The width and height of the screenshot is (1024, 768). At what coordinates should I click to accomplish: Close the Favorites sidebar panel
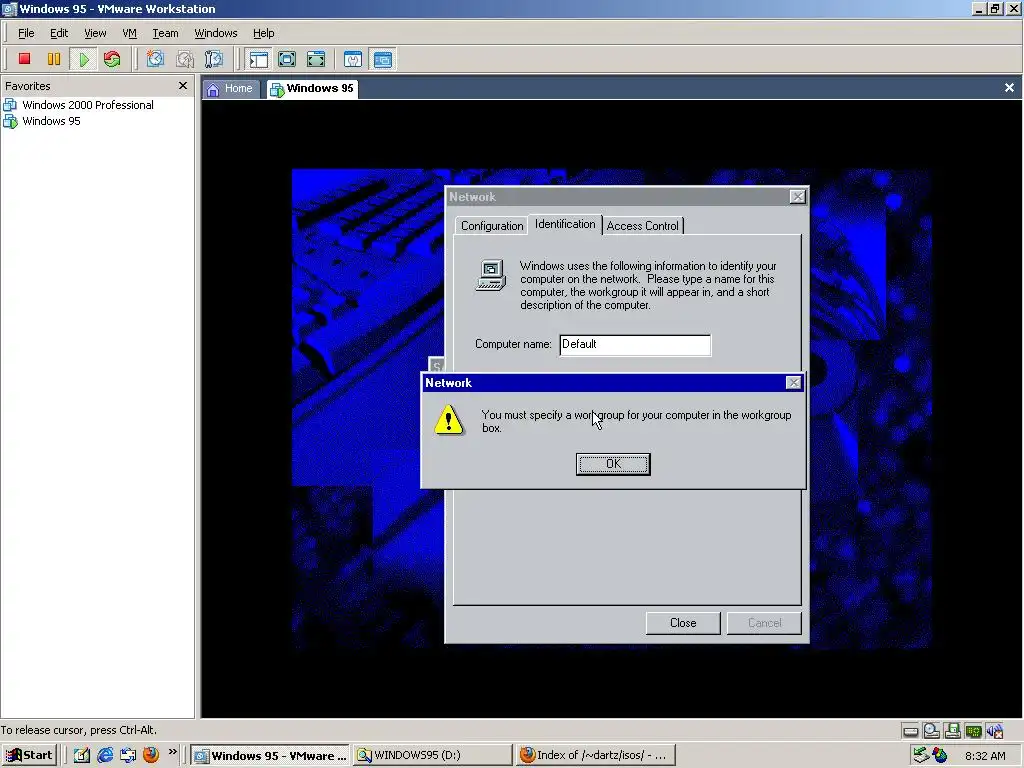(183, 86)
